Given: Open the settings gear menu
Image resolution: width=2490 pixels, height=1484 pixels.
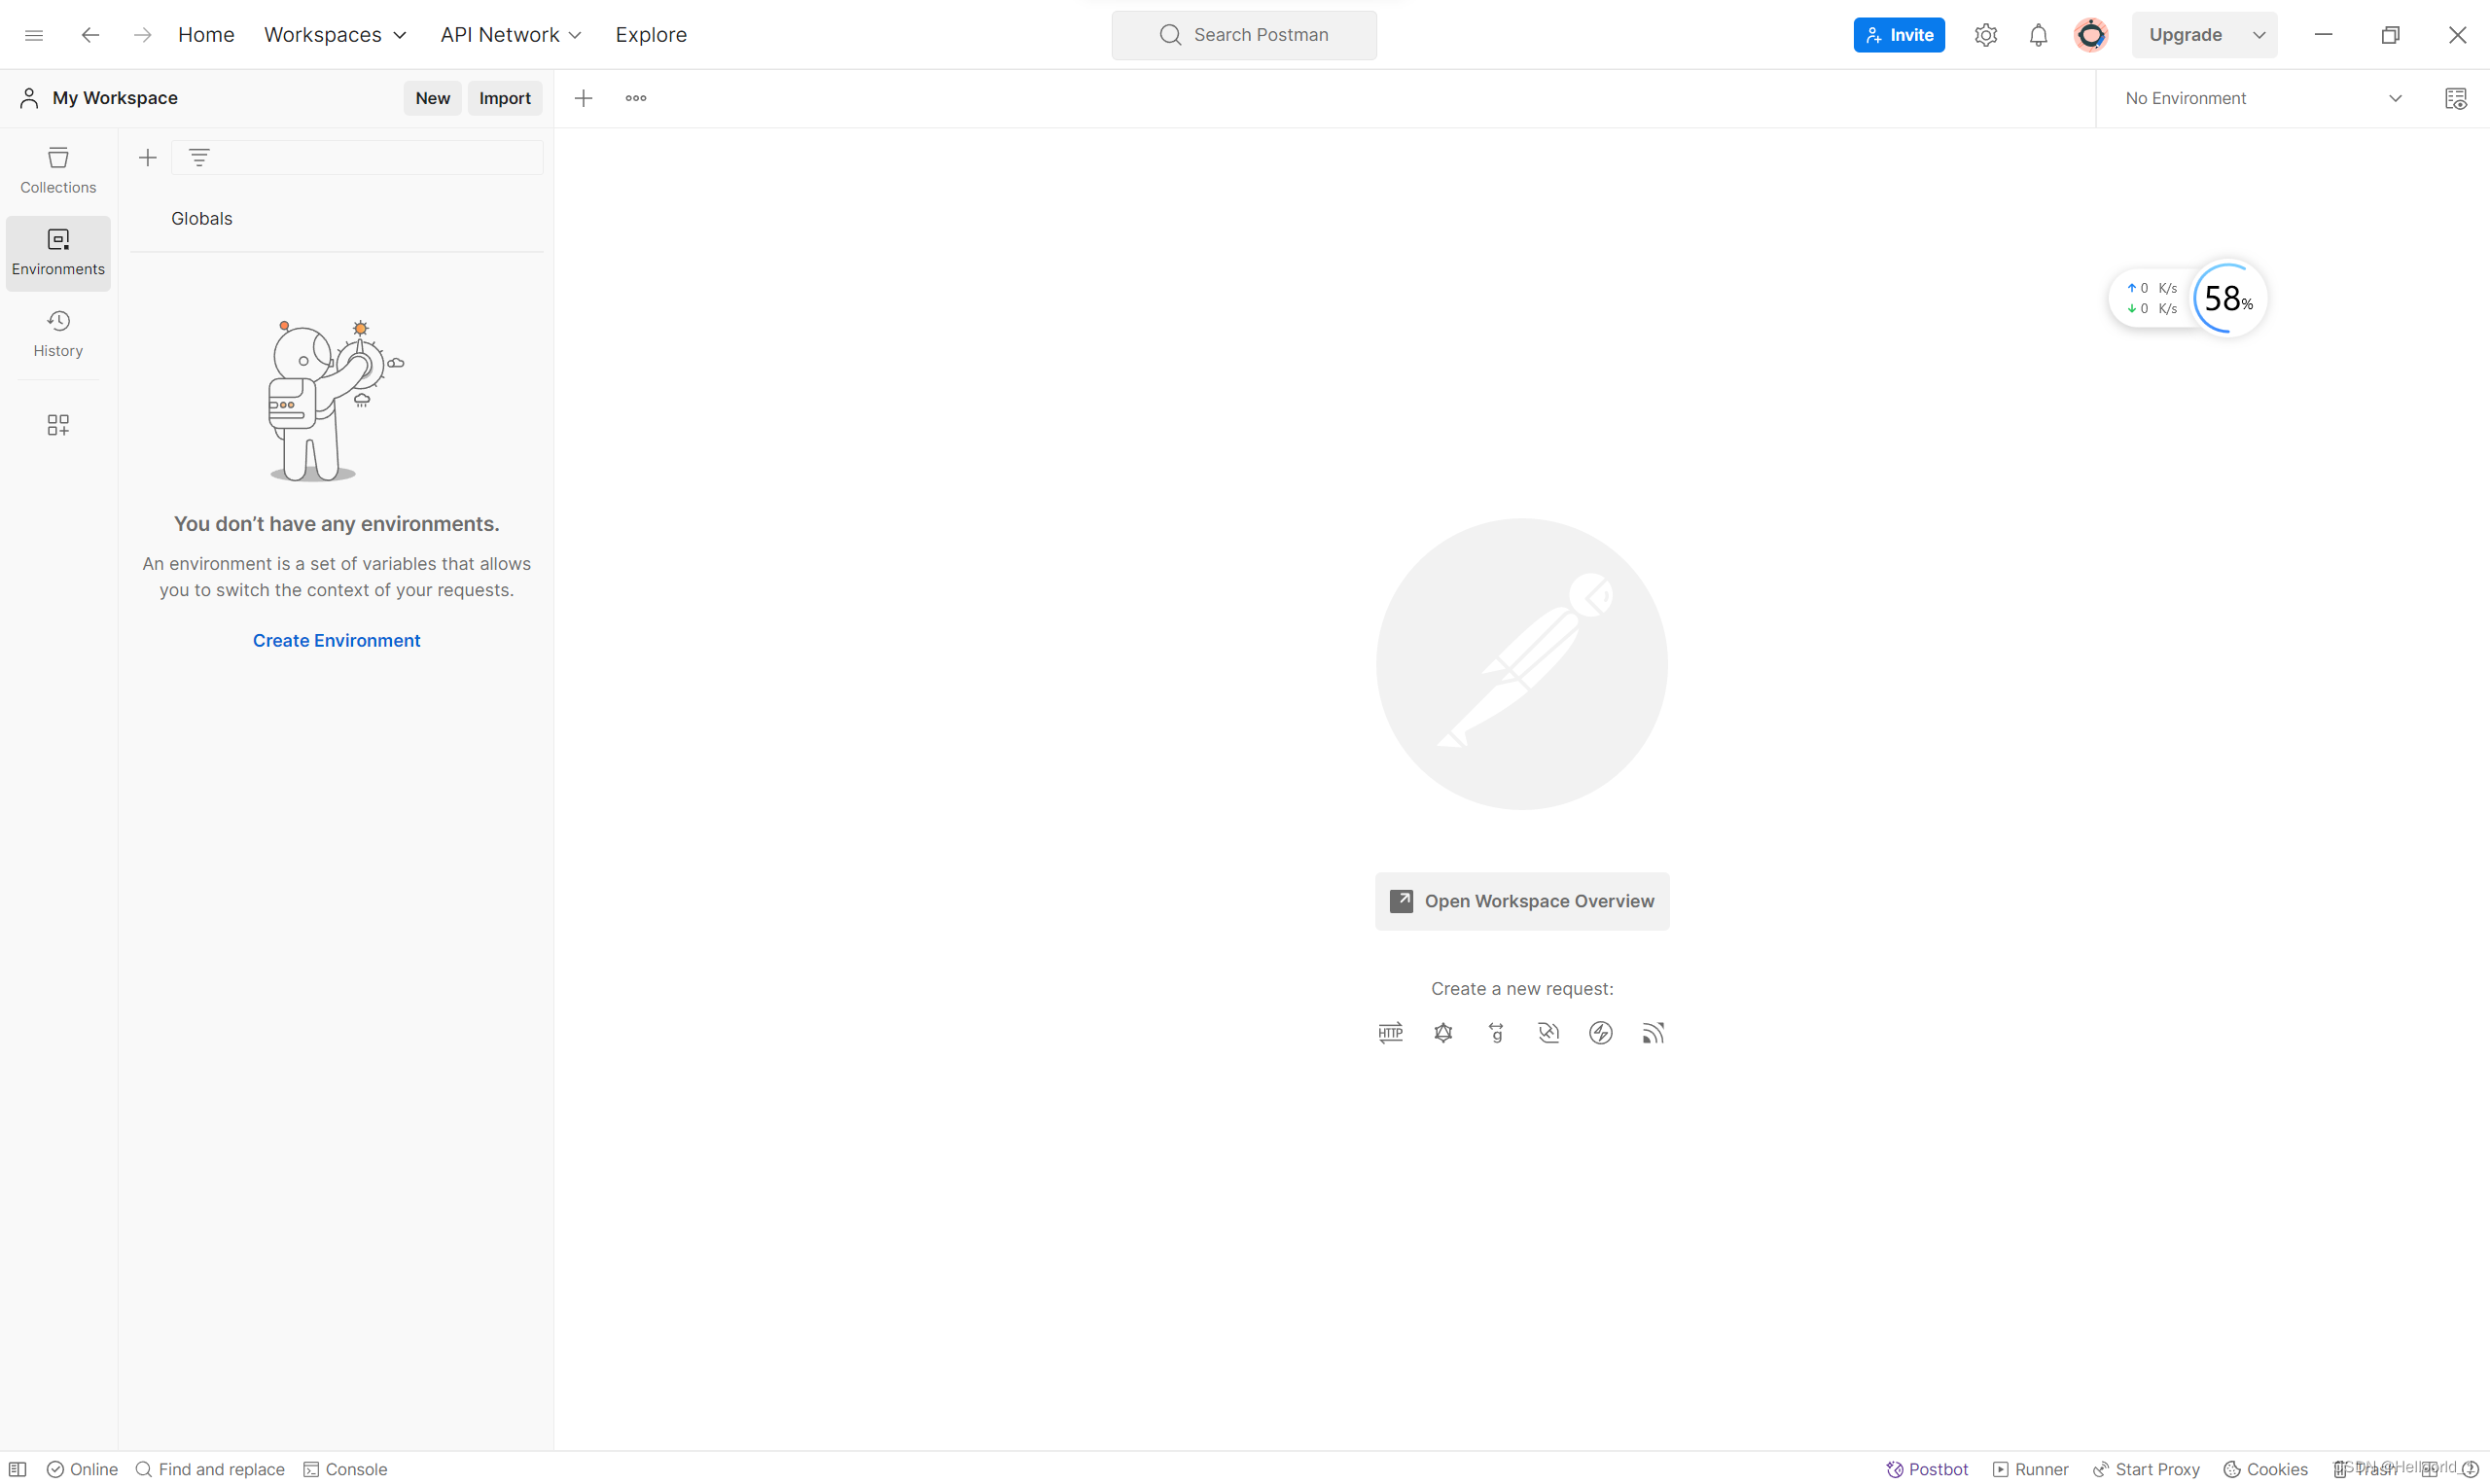Looking at the screenshot, I should click(x=1986, y=35).
